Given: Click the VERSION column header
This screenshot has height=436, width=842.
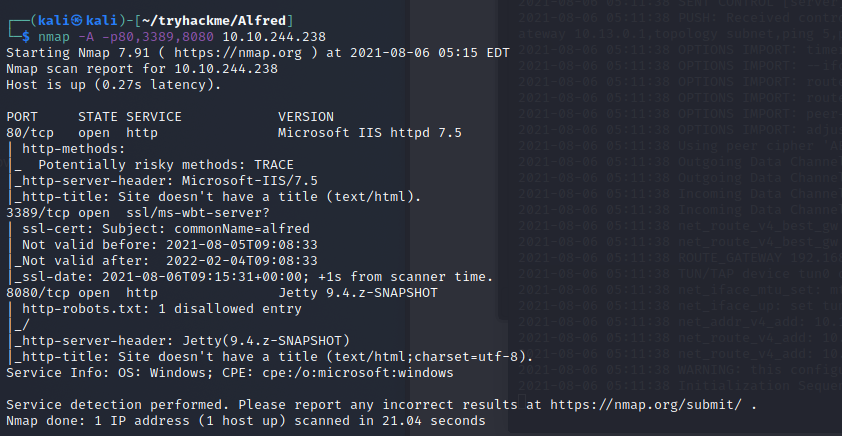Looking at the screenshot, I should 306,116.
